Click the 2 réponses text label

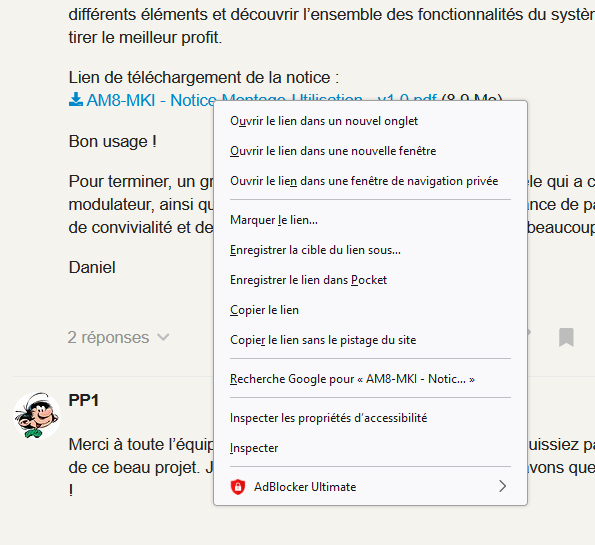(108, 337)
